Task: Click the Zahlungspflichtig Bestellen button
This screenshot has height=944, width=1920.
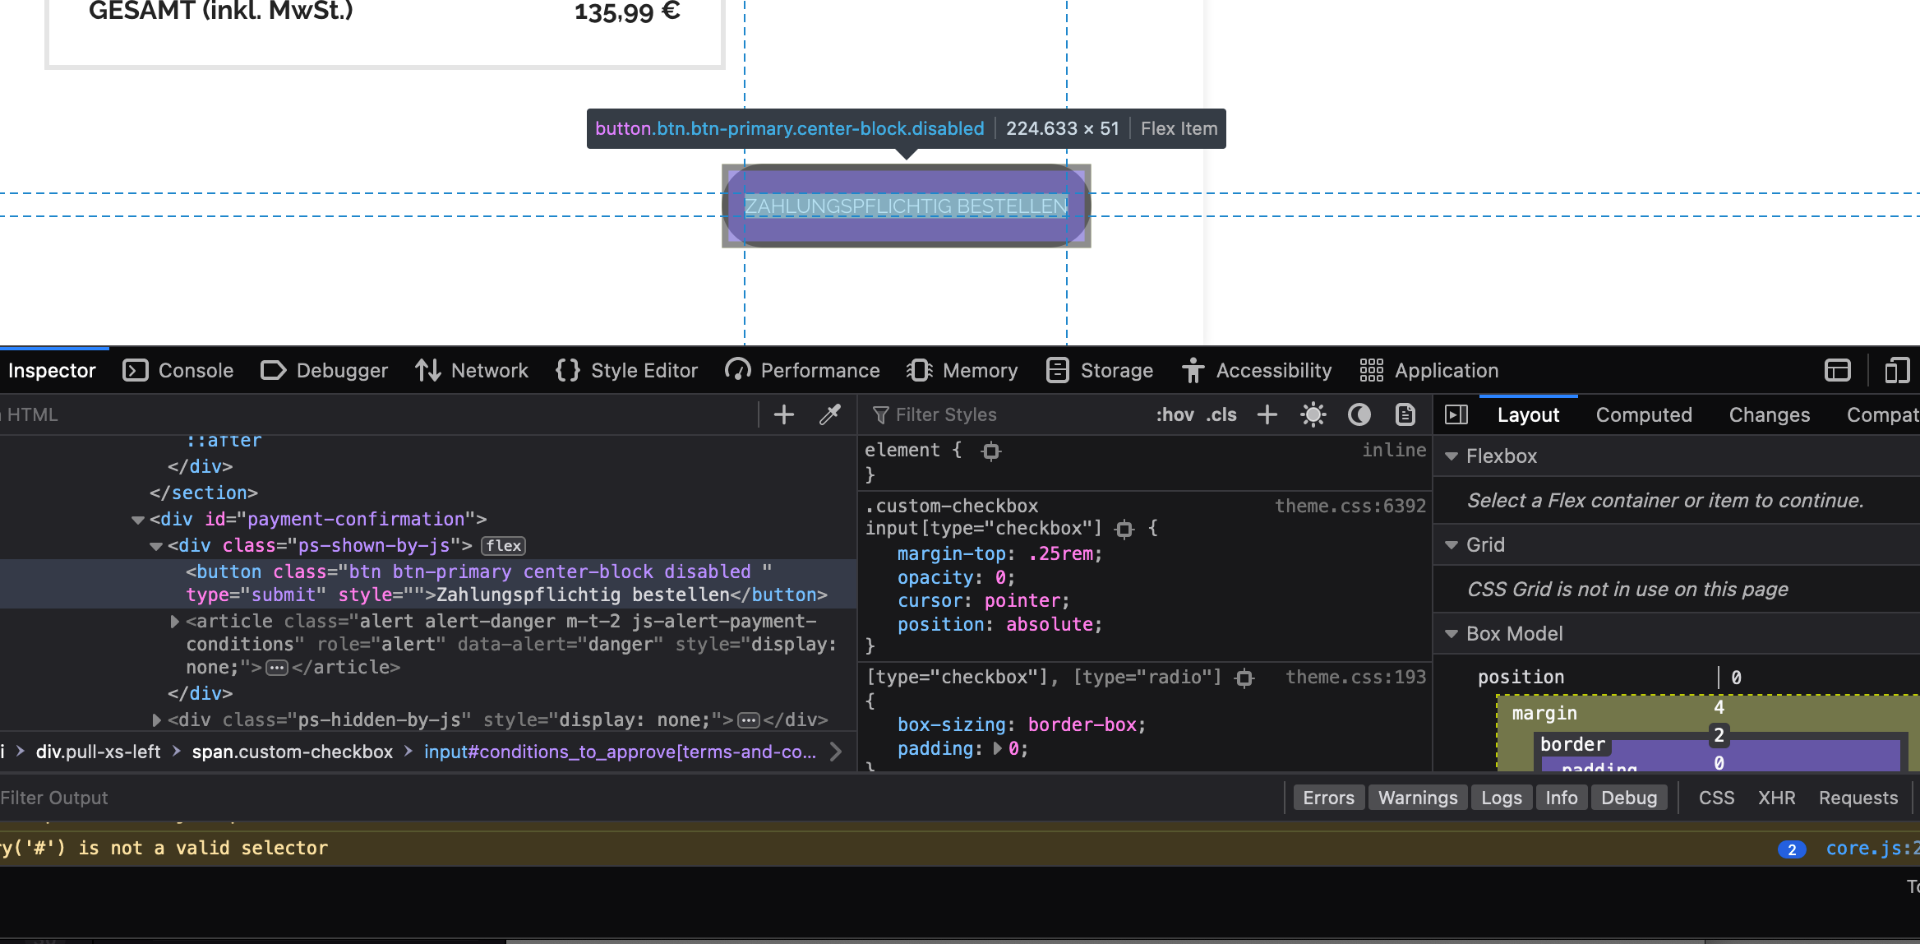Action: (x=906, y=206)
